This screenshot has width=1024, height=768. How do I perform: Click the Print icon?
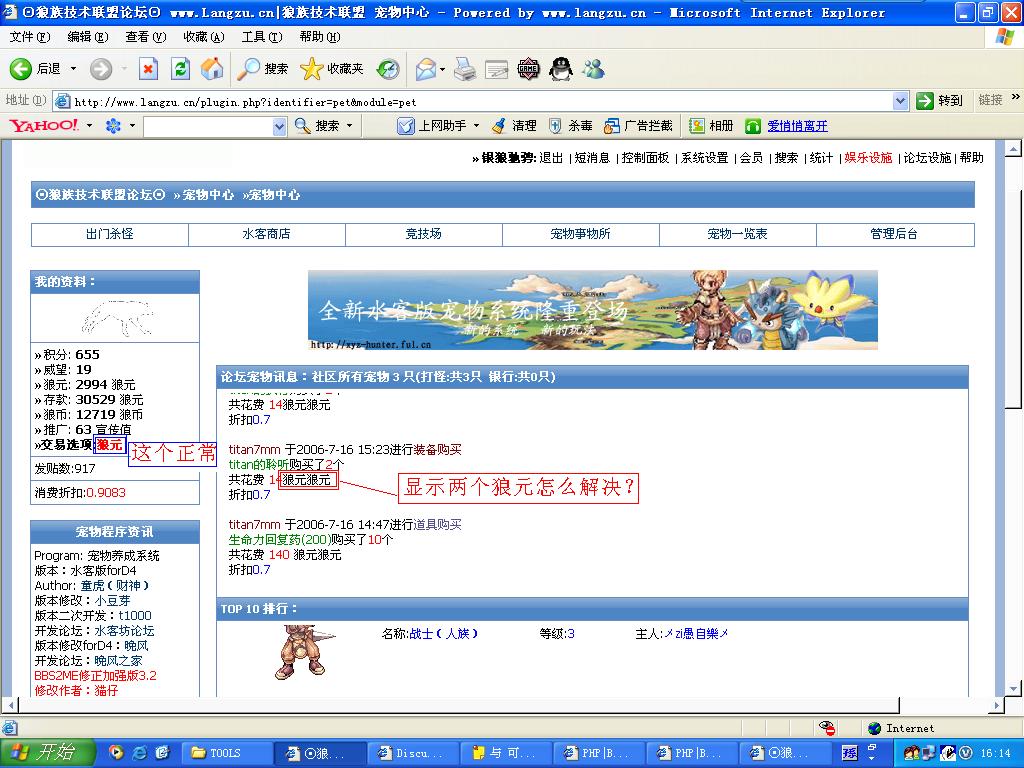pyautogui.click(x=465, y=69)
